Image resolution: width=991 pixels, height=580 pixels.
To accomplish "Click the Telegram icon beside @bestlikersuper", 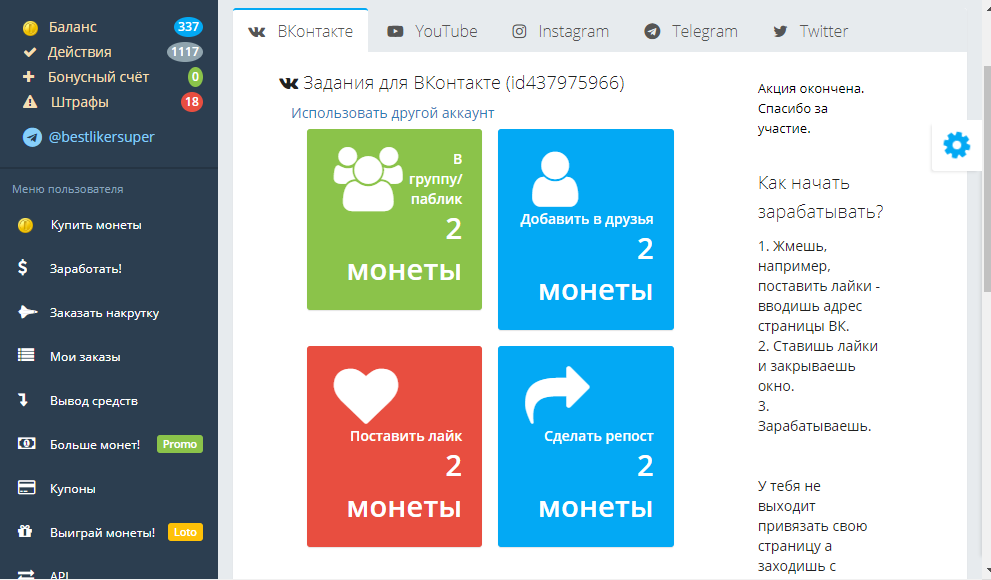I will coord(32,137).
